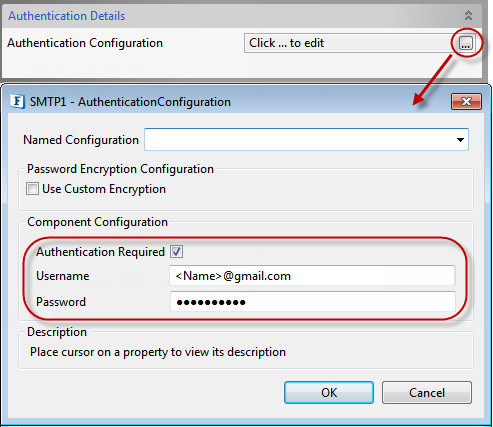The image size is (493, 427).
Task: Dismiss the dialog with Cancel button
Action: [x=427, y=393]
